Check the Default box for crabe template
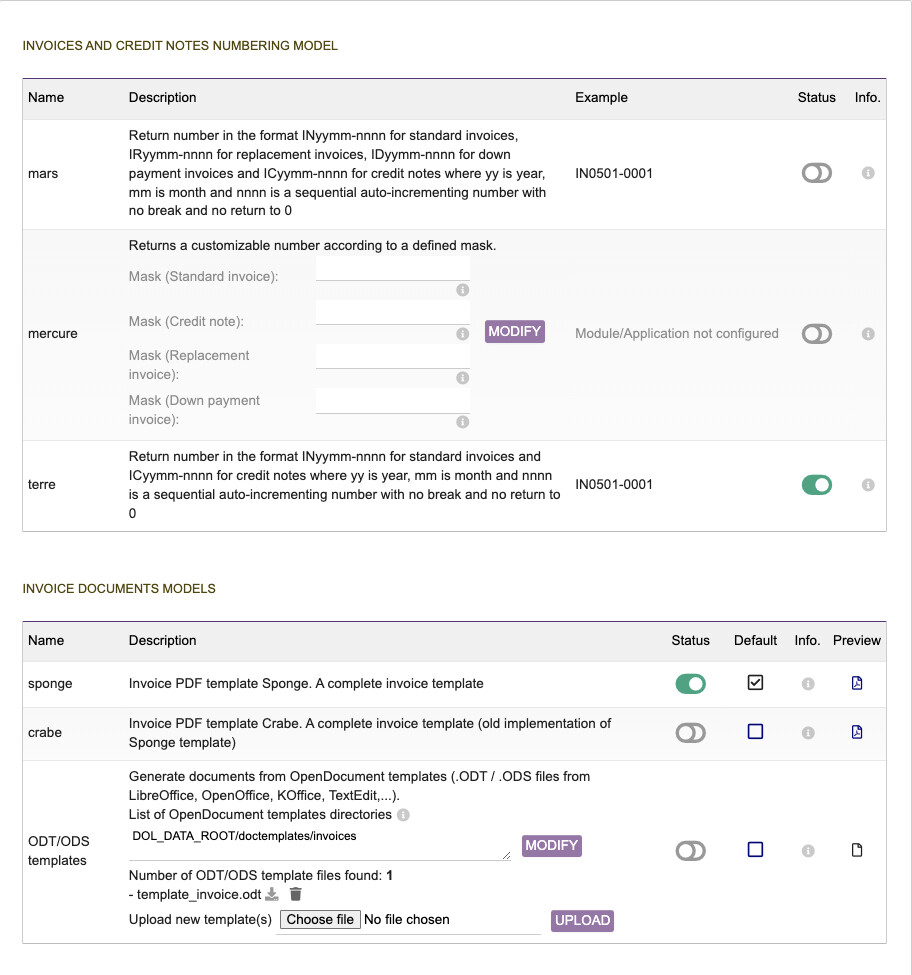The image size is (912, 975). tap(755, 732)
